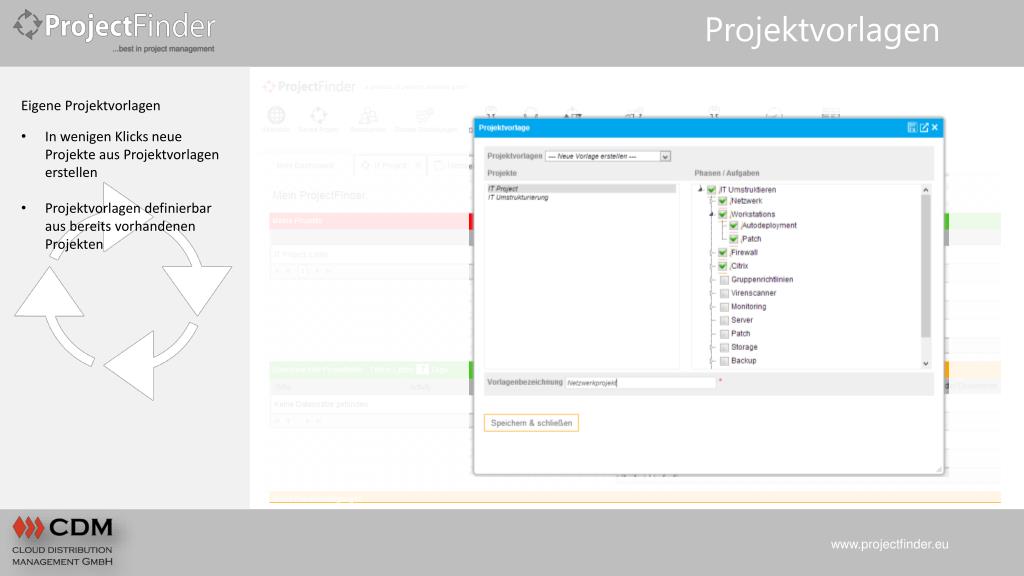Screen dimensions: 1024x576
Task: Check the Storage checkbox
Action: tap(724, 347)
